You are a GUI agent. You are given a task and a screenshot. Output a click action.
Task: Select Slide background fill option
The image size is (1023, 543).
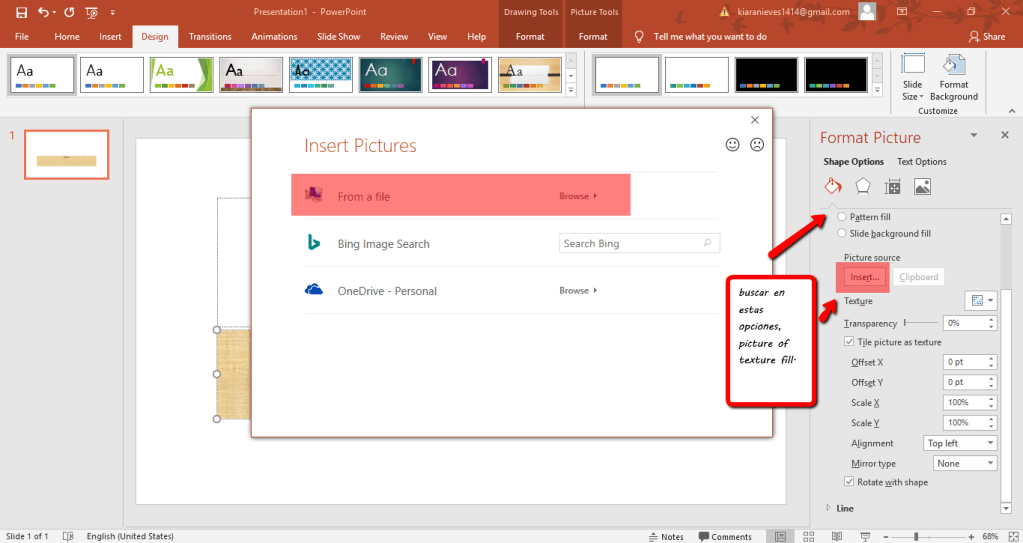click(x=842, y=234)
